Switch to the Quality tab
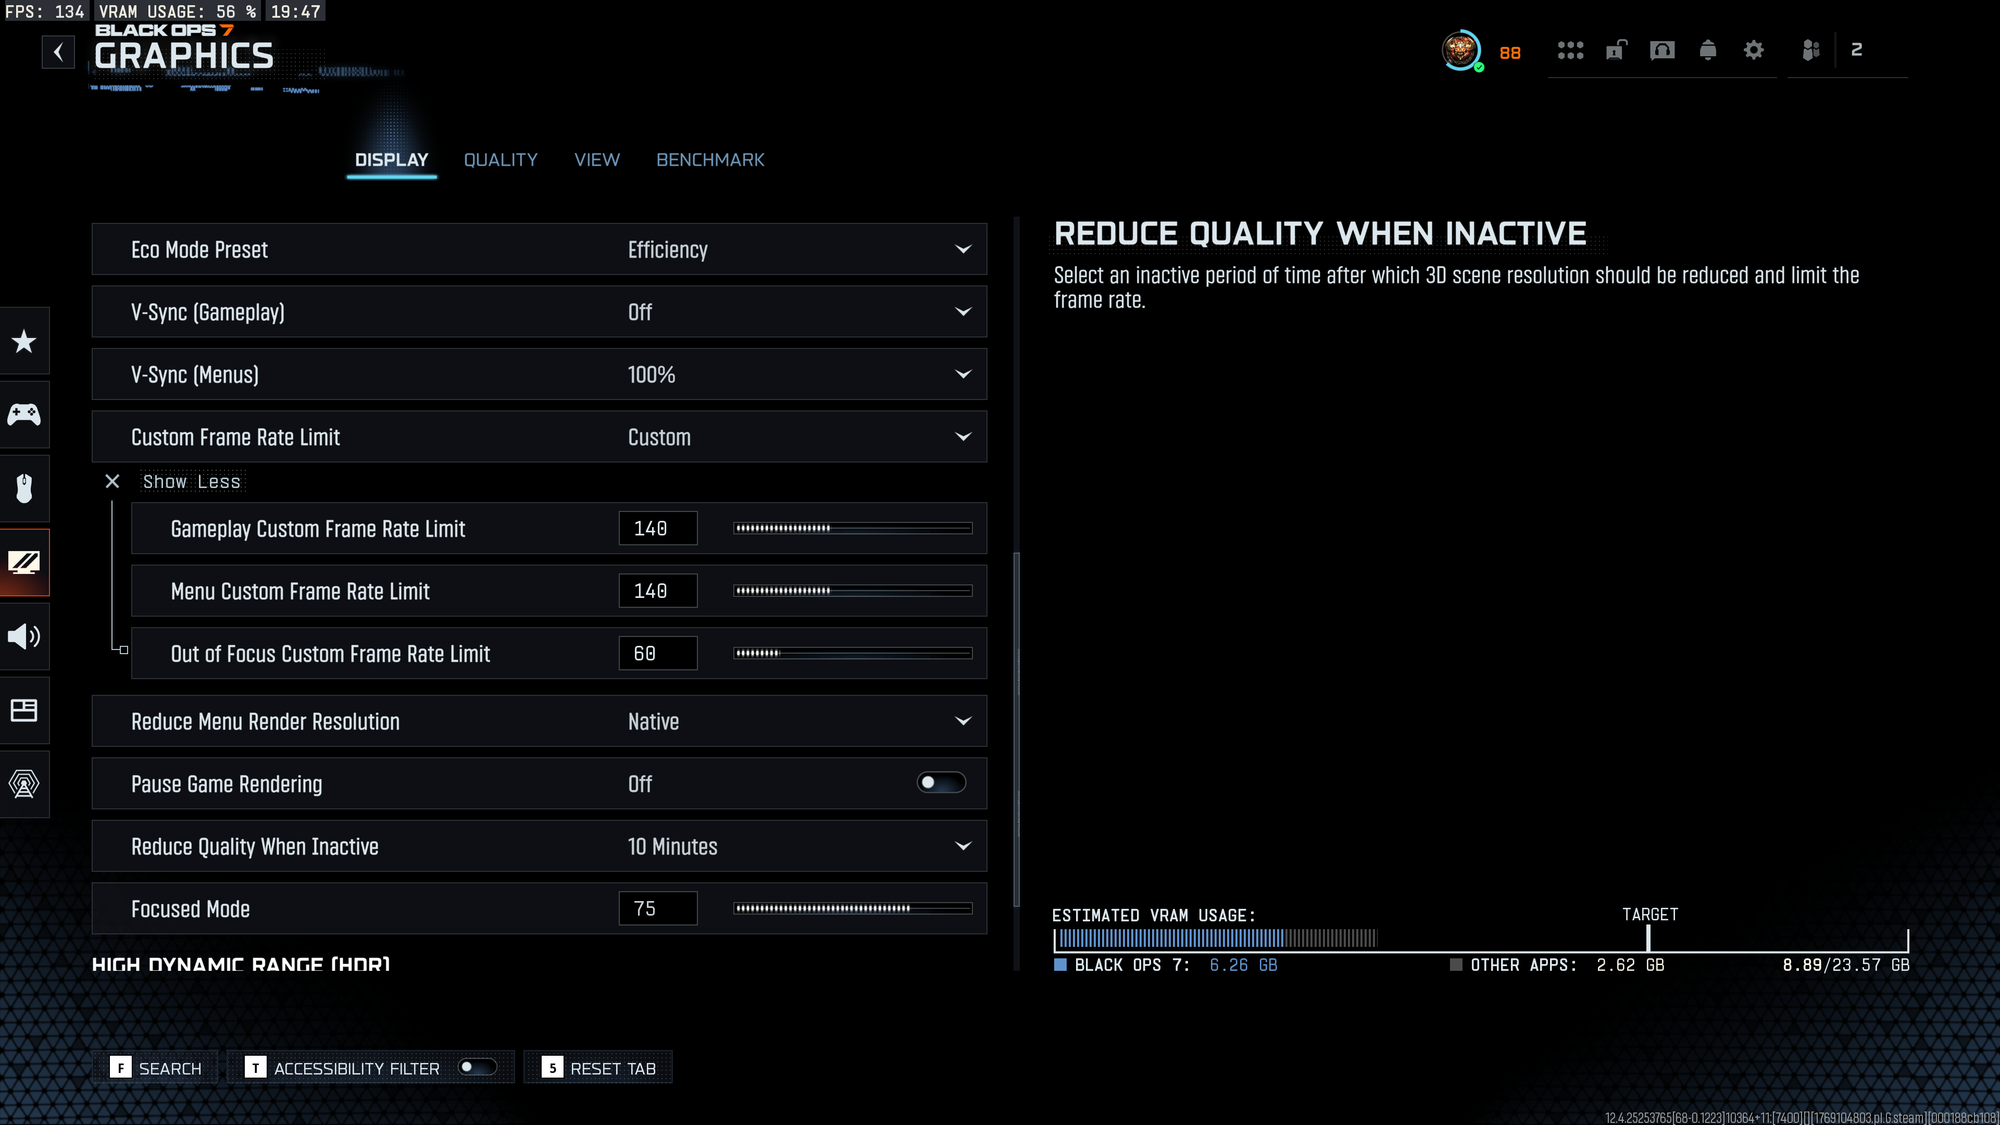 point(500,160)
